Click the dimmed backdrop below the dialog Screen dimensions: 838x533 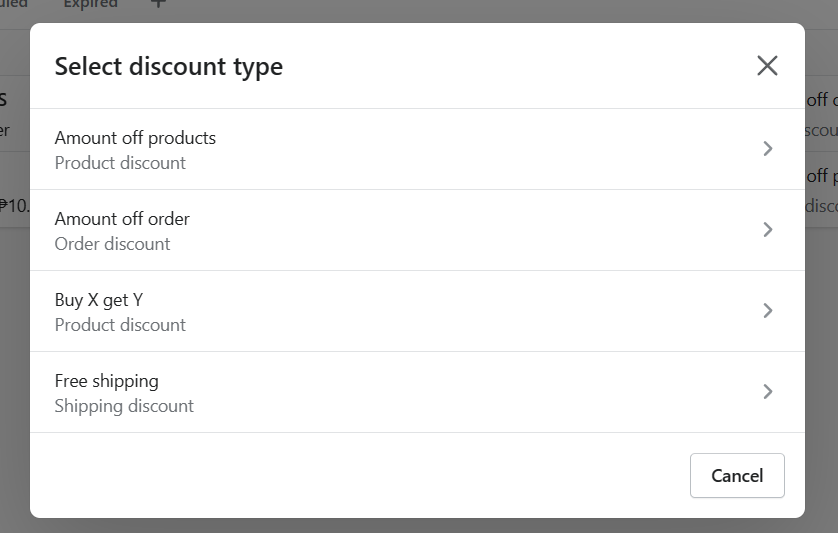coord(417,526)
